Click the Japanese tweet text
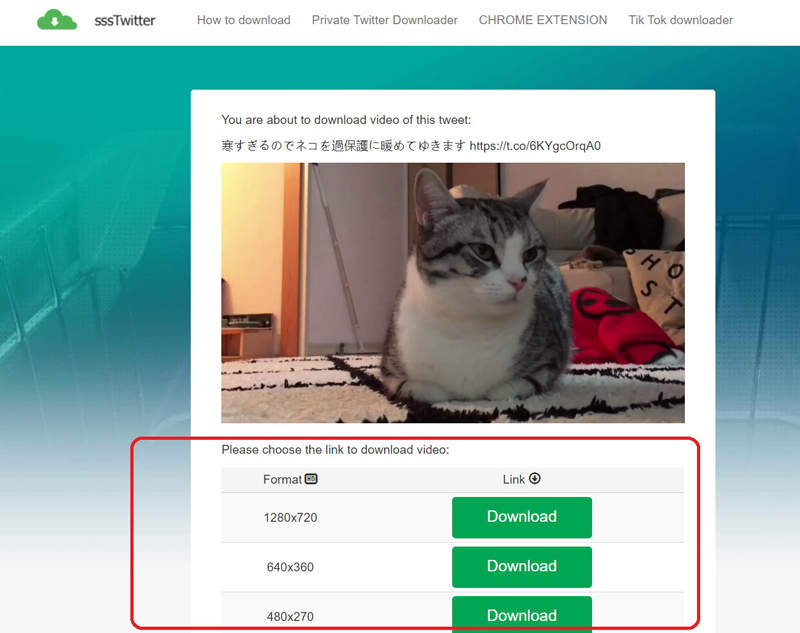Viewport: 800px width, 633px height. tap(343, 146)
